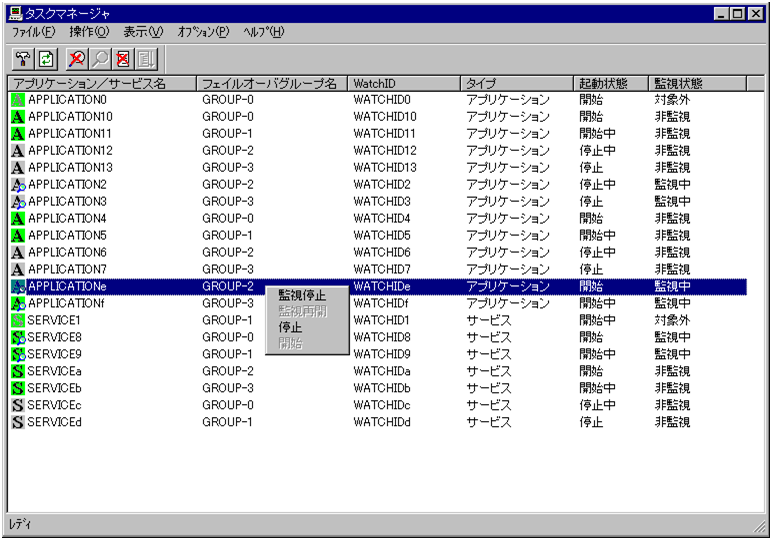
Task: Click the crossed-out document toolbar icon
Action: point(123,59)
